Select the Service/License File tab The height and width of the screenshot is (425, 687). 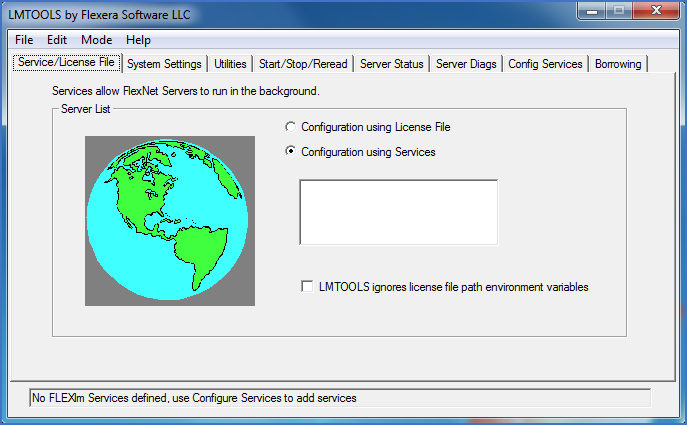67,62
